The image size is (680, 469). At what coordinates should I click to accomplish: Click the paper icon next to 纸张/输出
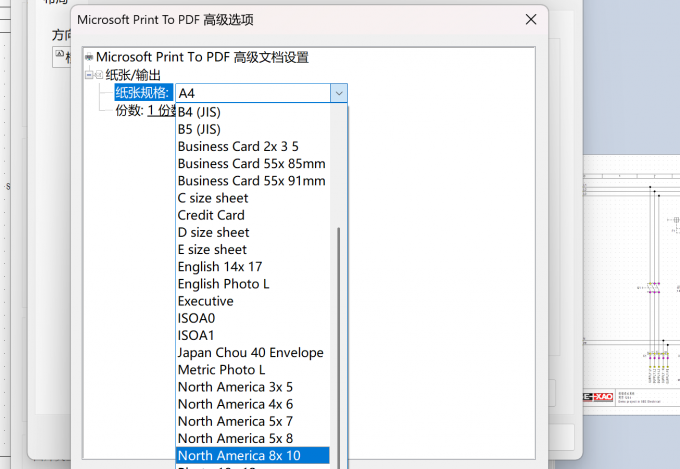tap(99, 75)
